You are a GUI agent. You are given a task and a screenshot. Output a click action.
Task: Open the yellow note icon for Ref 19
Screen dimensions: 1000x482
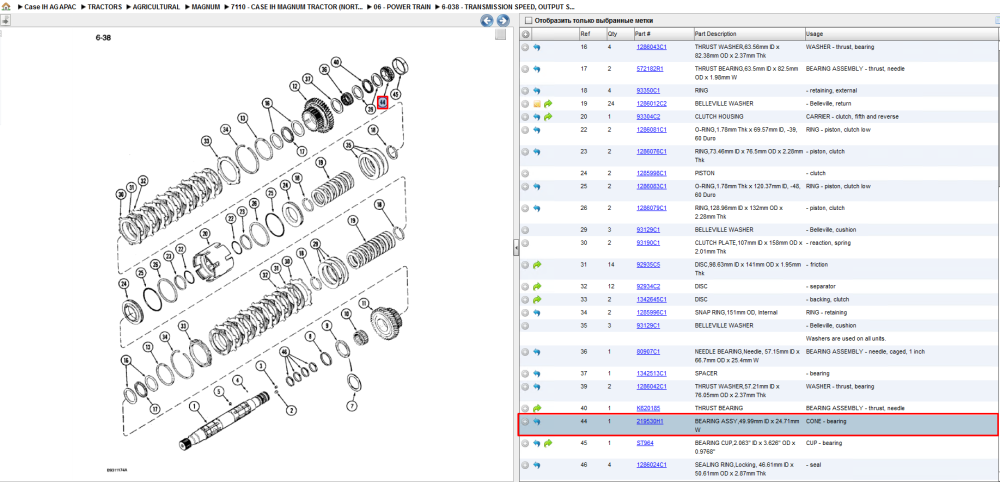point(537,103)
